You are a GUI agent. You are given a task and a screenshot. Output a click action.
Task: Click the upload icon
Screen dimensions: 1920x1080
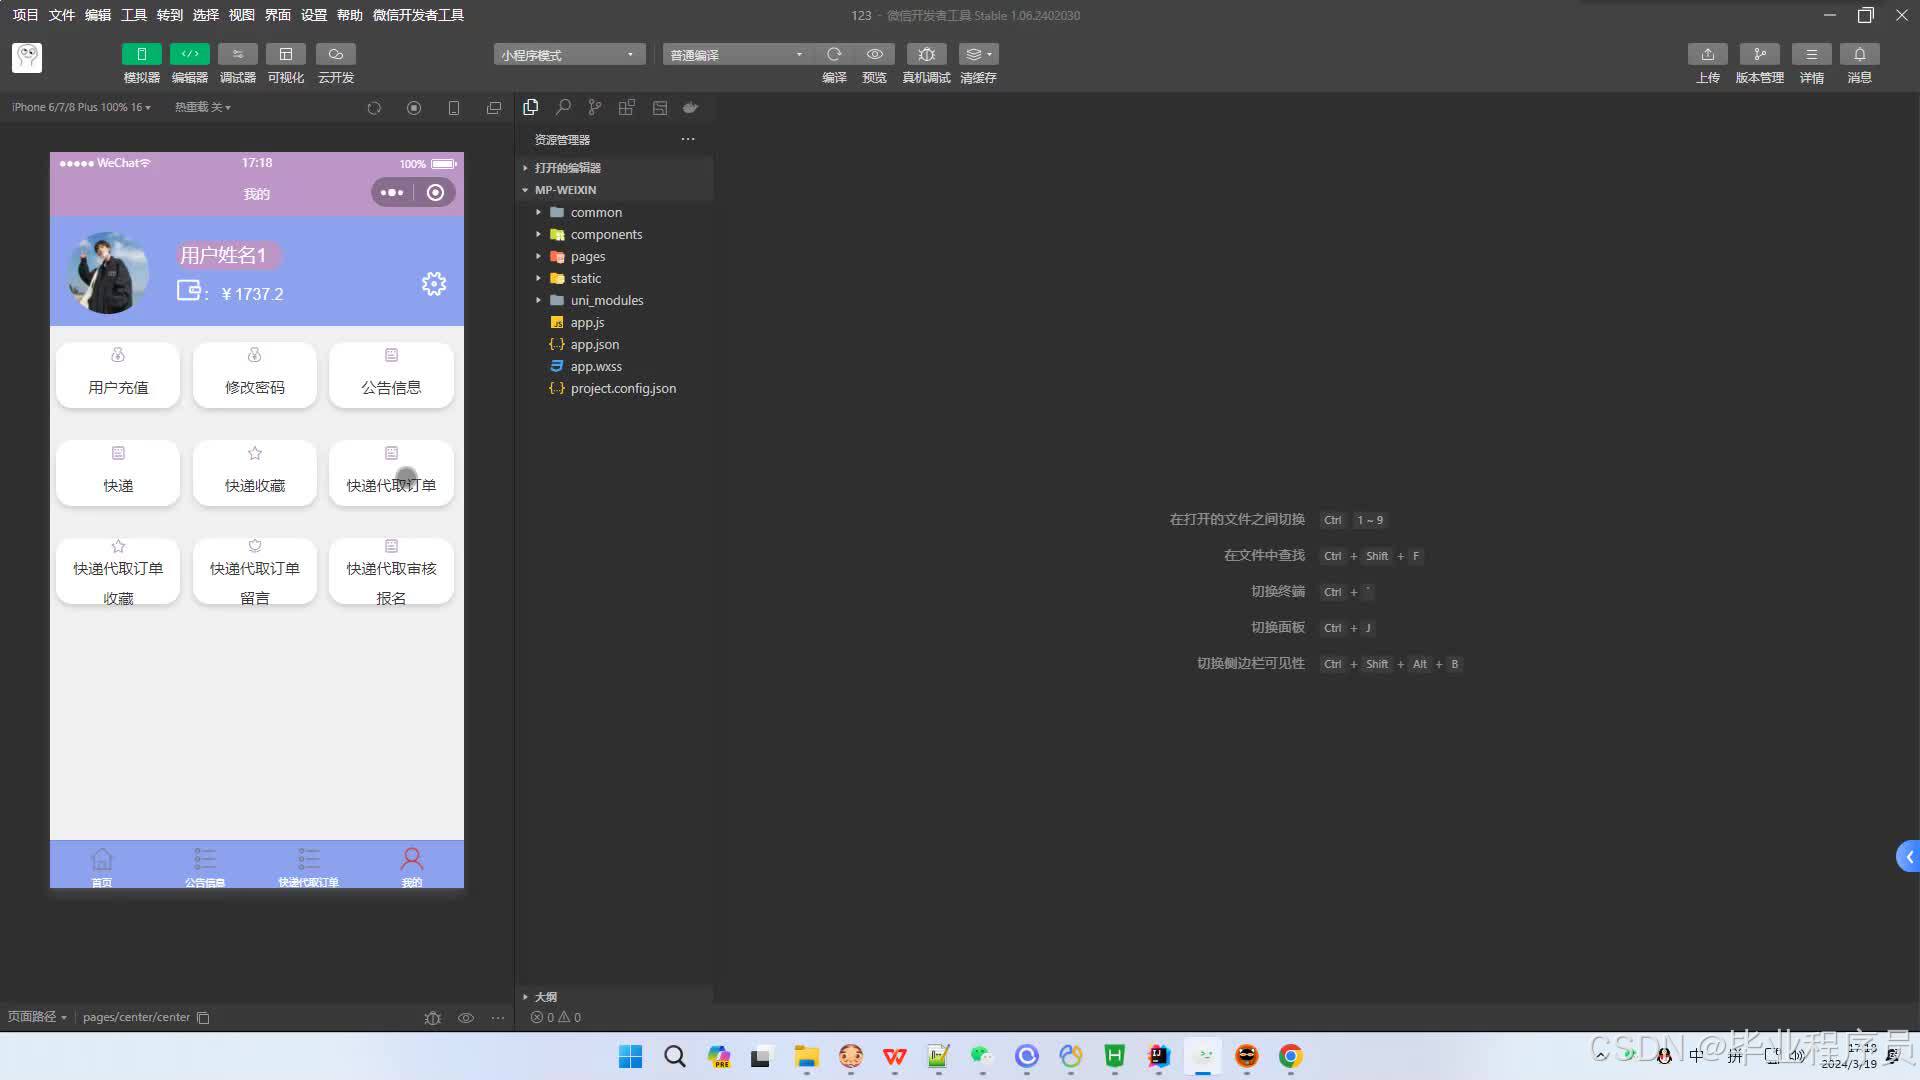(x=1707, y=54)
